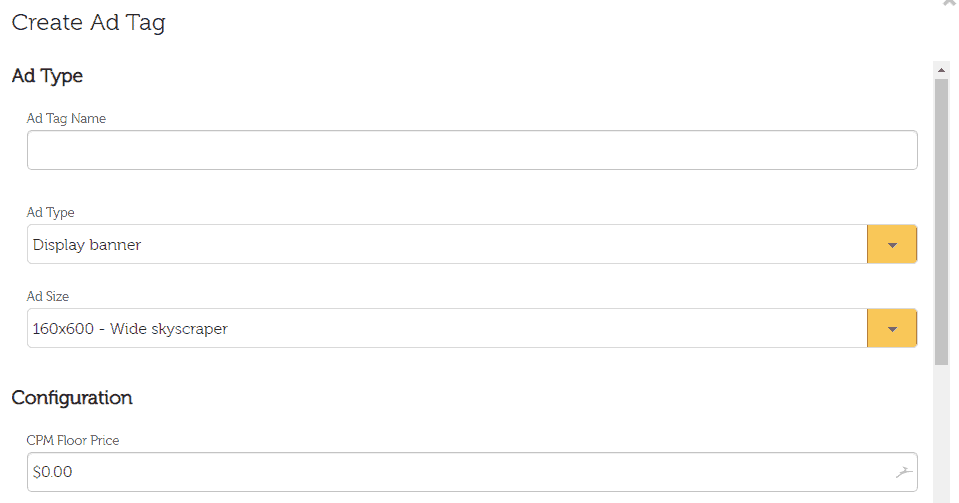The height and width of the screenshot is (503, 959).
Task: Click the Ad Size field label
Action: (x=48, y=296)
